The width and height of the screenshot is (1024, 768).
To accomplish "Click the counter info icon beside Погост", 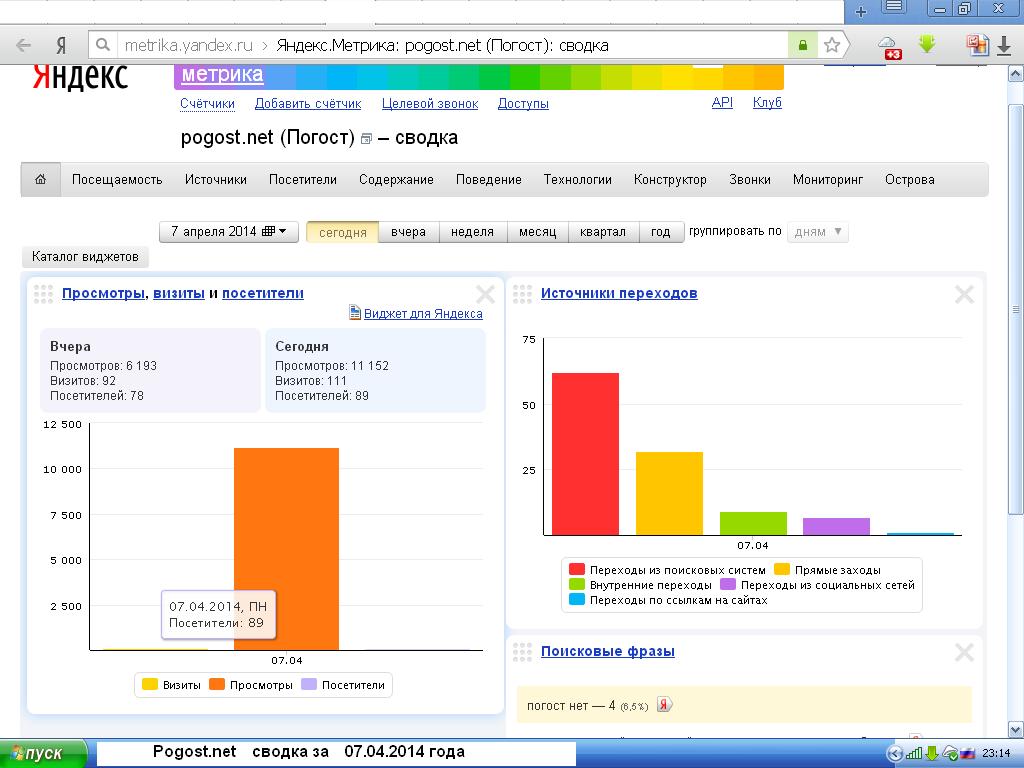I will coord(366,139).
